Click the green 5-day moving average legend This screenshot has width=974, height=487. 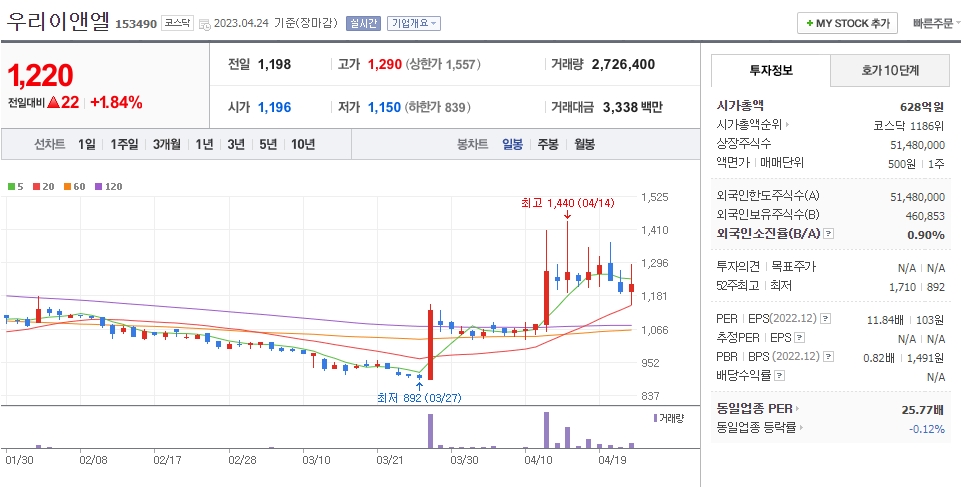[15, 186]
